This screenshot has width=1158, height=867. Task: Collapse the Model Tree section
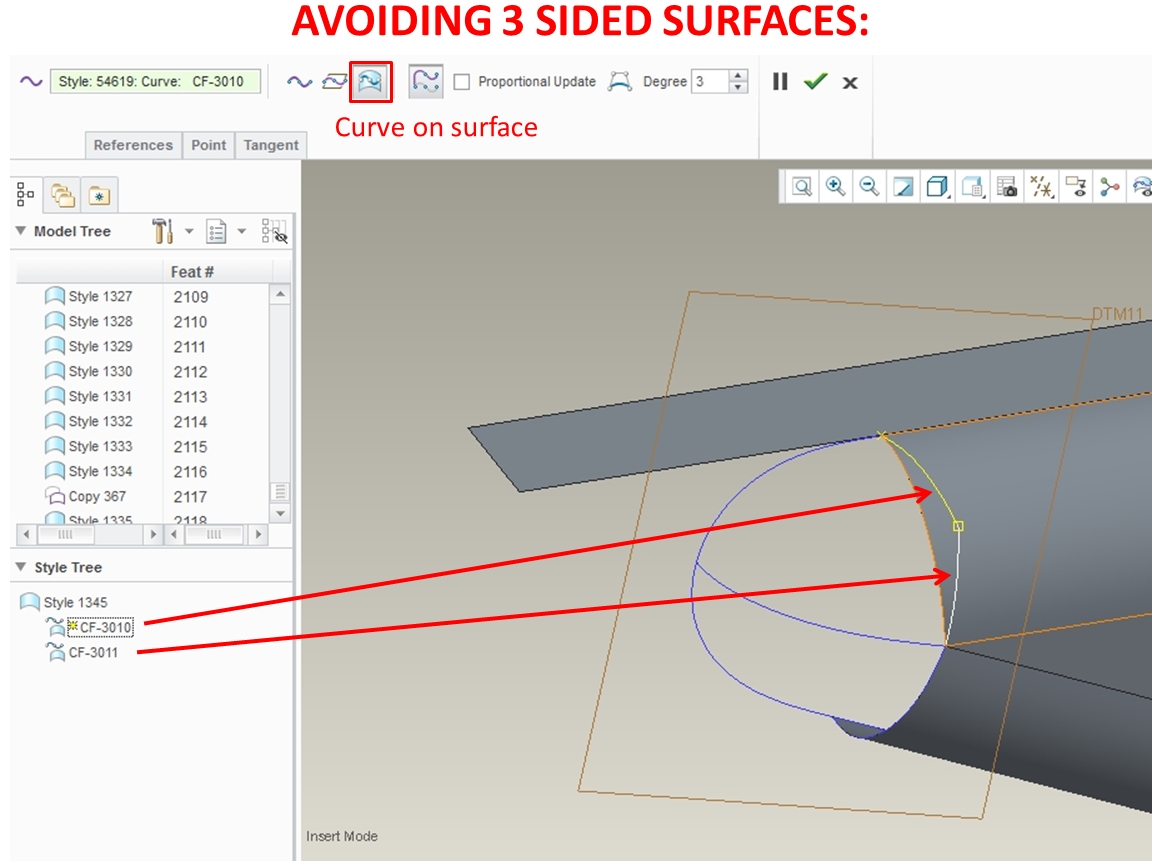[21, 230]
